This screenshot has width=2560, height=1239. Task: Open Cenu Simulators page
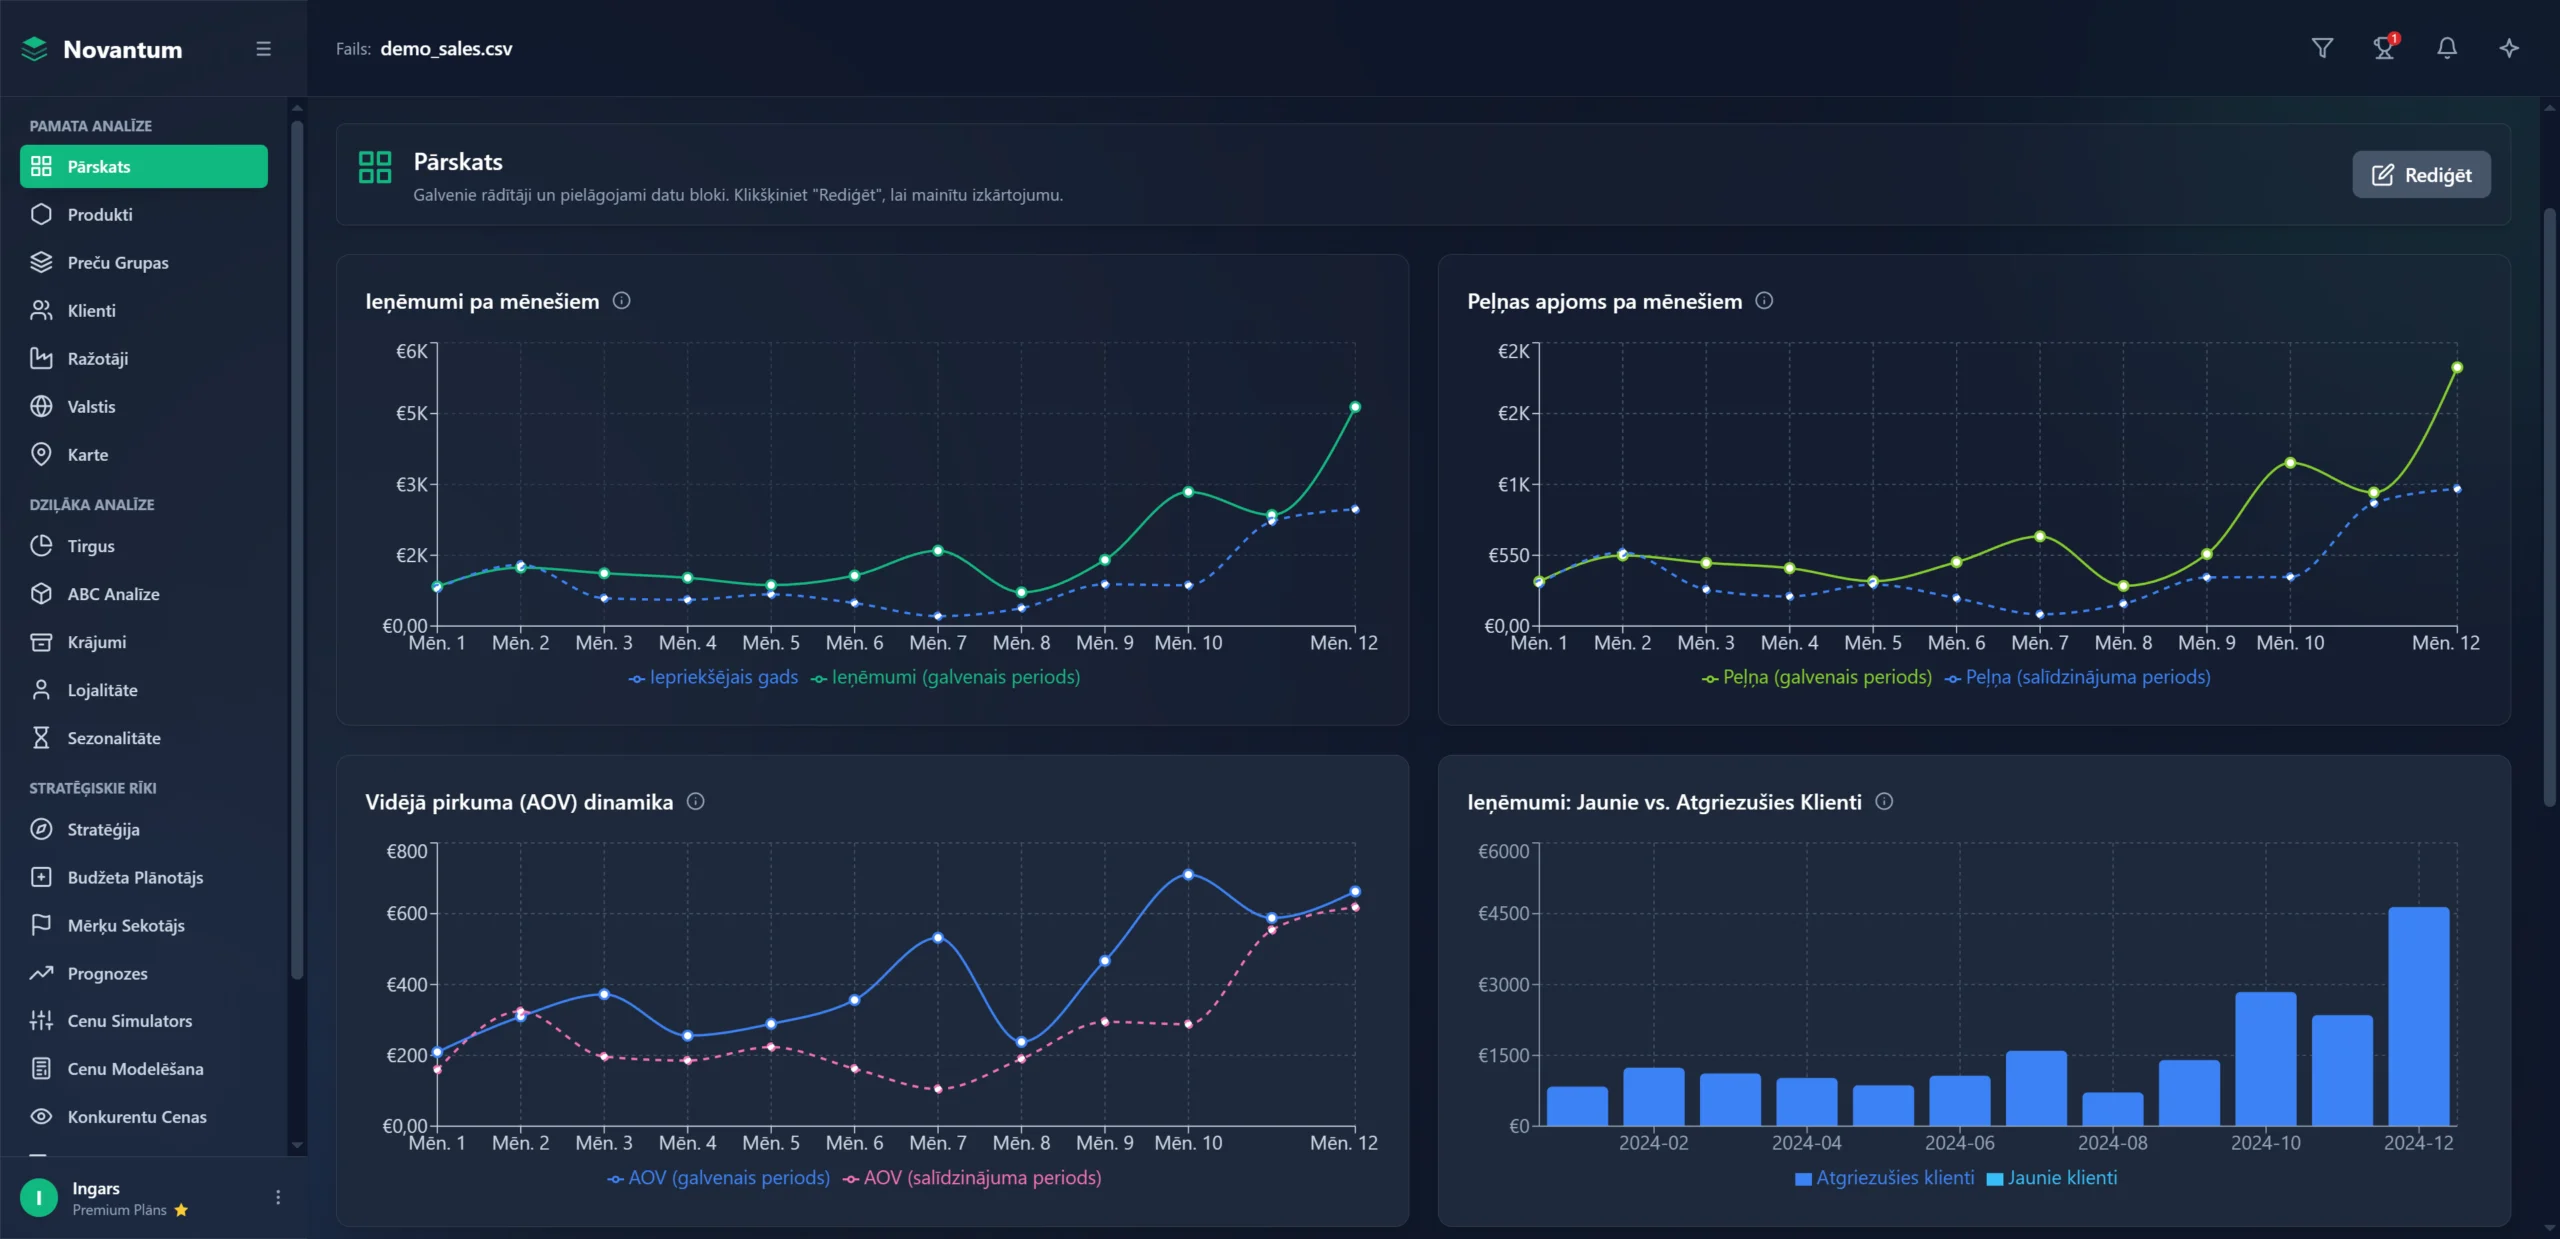pos(129,1021)
